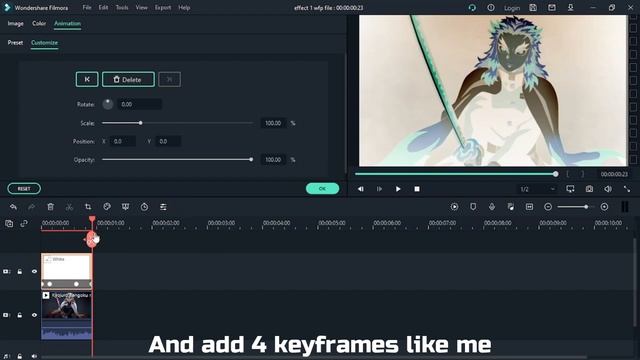Screen dimensions: 640x360
Task: Click the info circle icon in title bar
Action: [491, 7]
